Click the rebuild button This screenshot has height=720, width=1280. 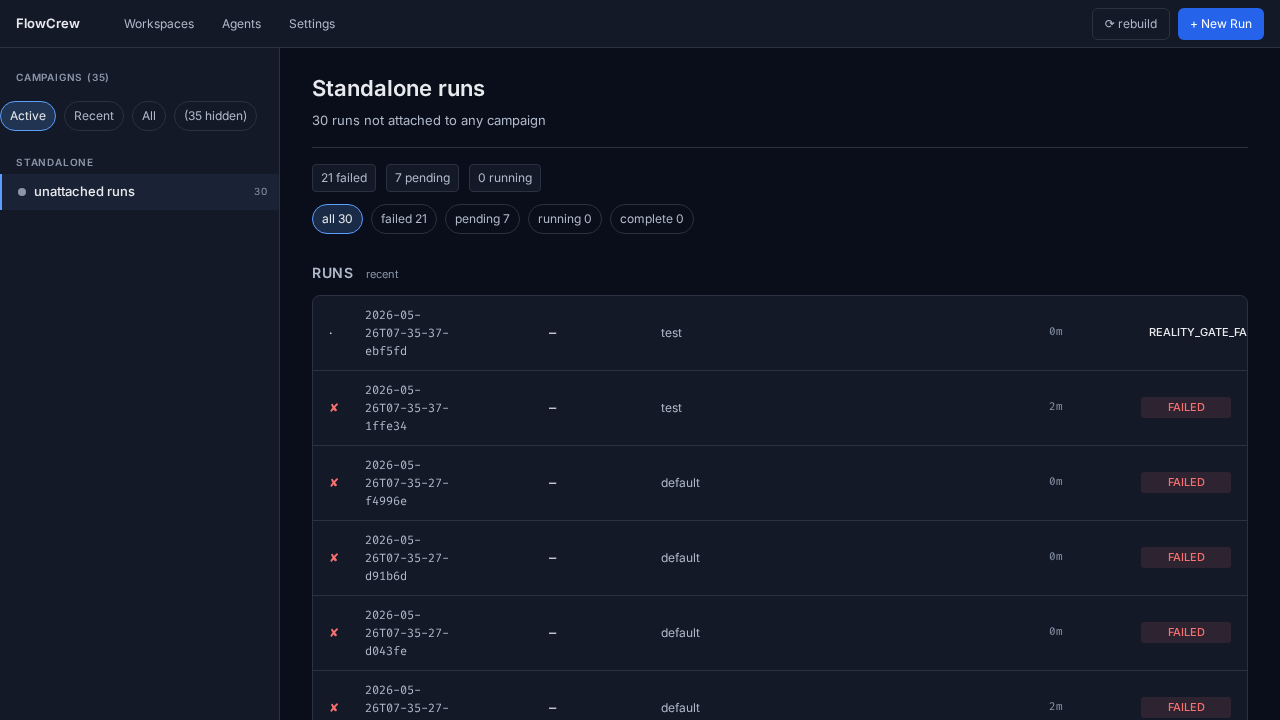1131,24
